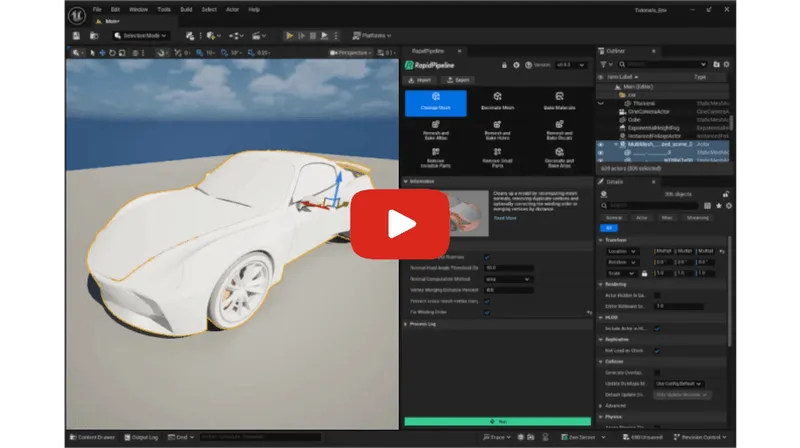Viewport: 800px width, 448px height.
Task: Toggle the Include Actor in HLOD checkbox
Action: pos(657,329)
